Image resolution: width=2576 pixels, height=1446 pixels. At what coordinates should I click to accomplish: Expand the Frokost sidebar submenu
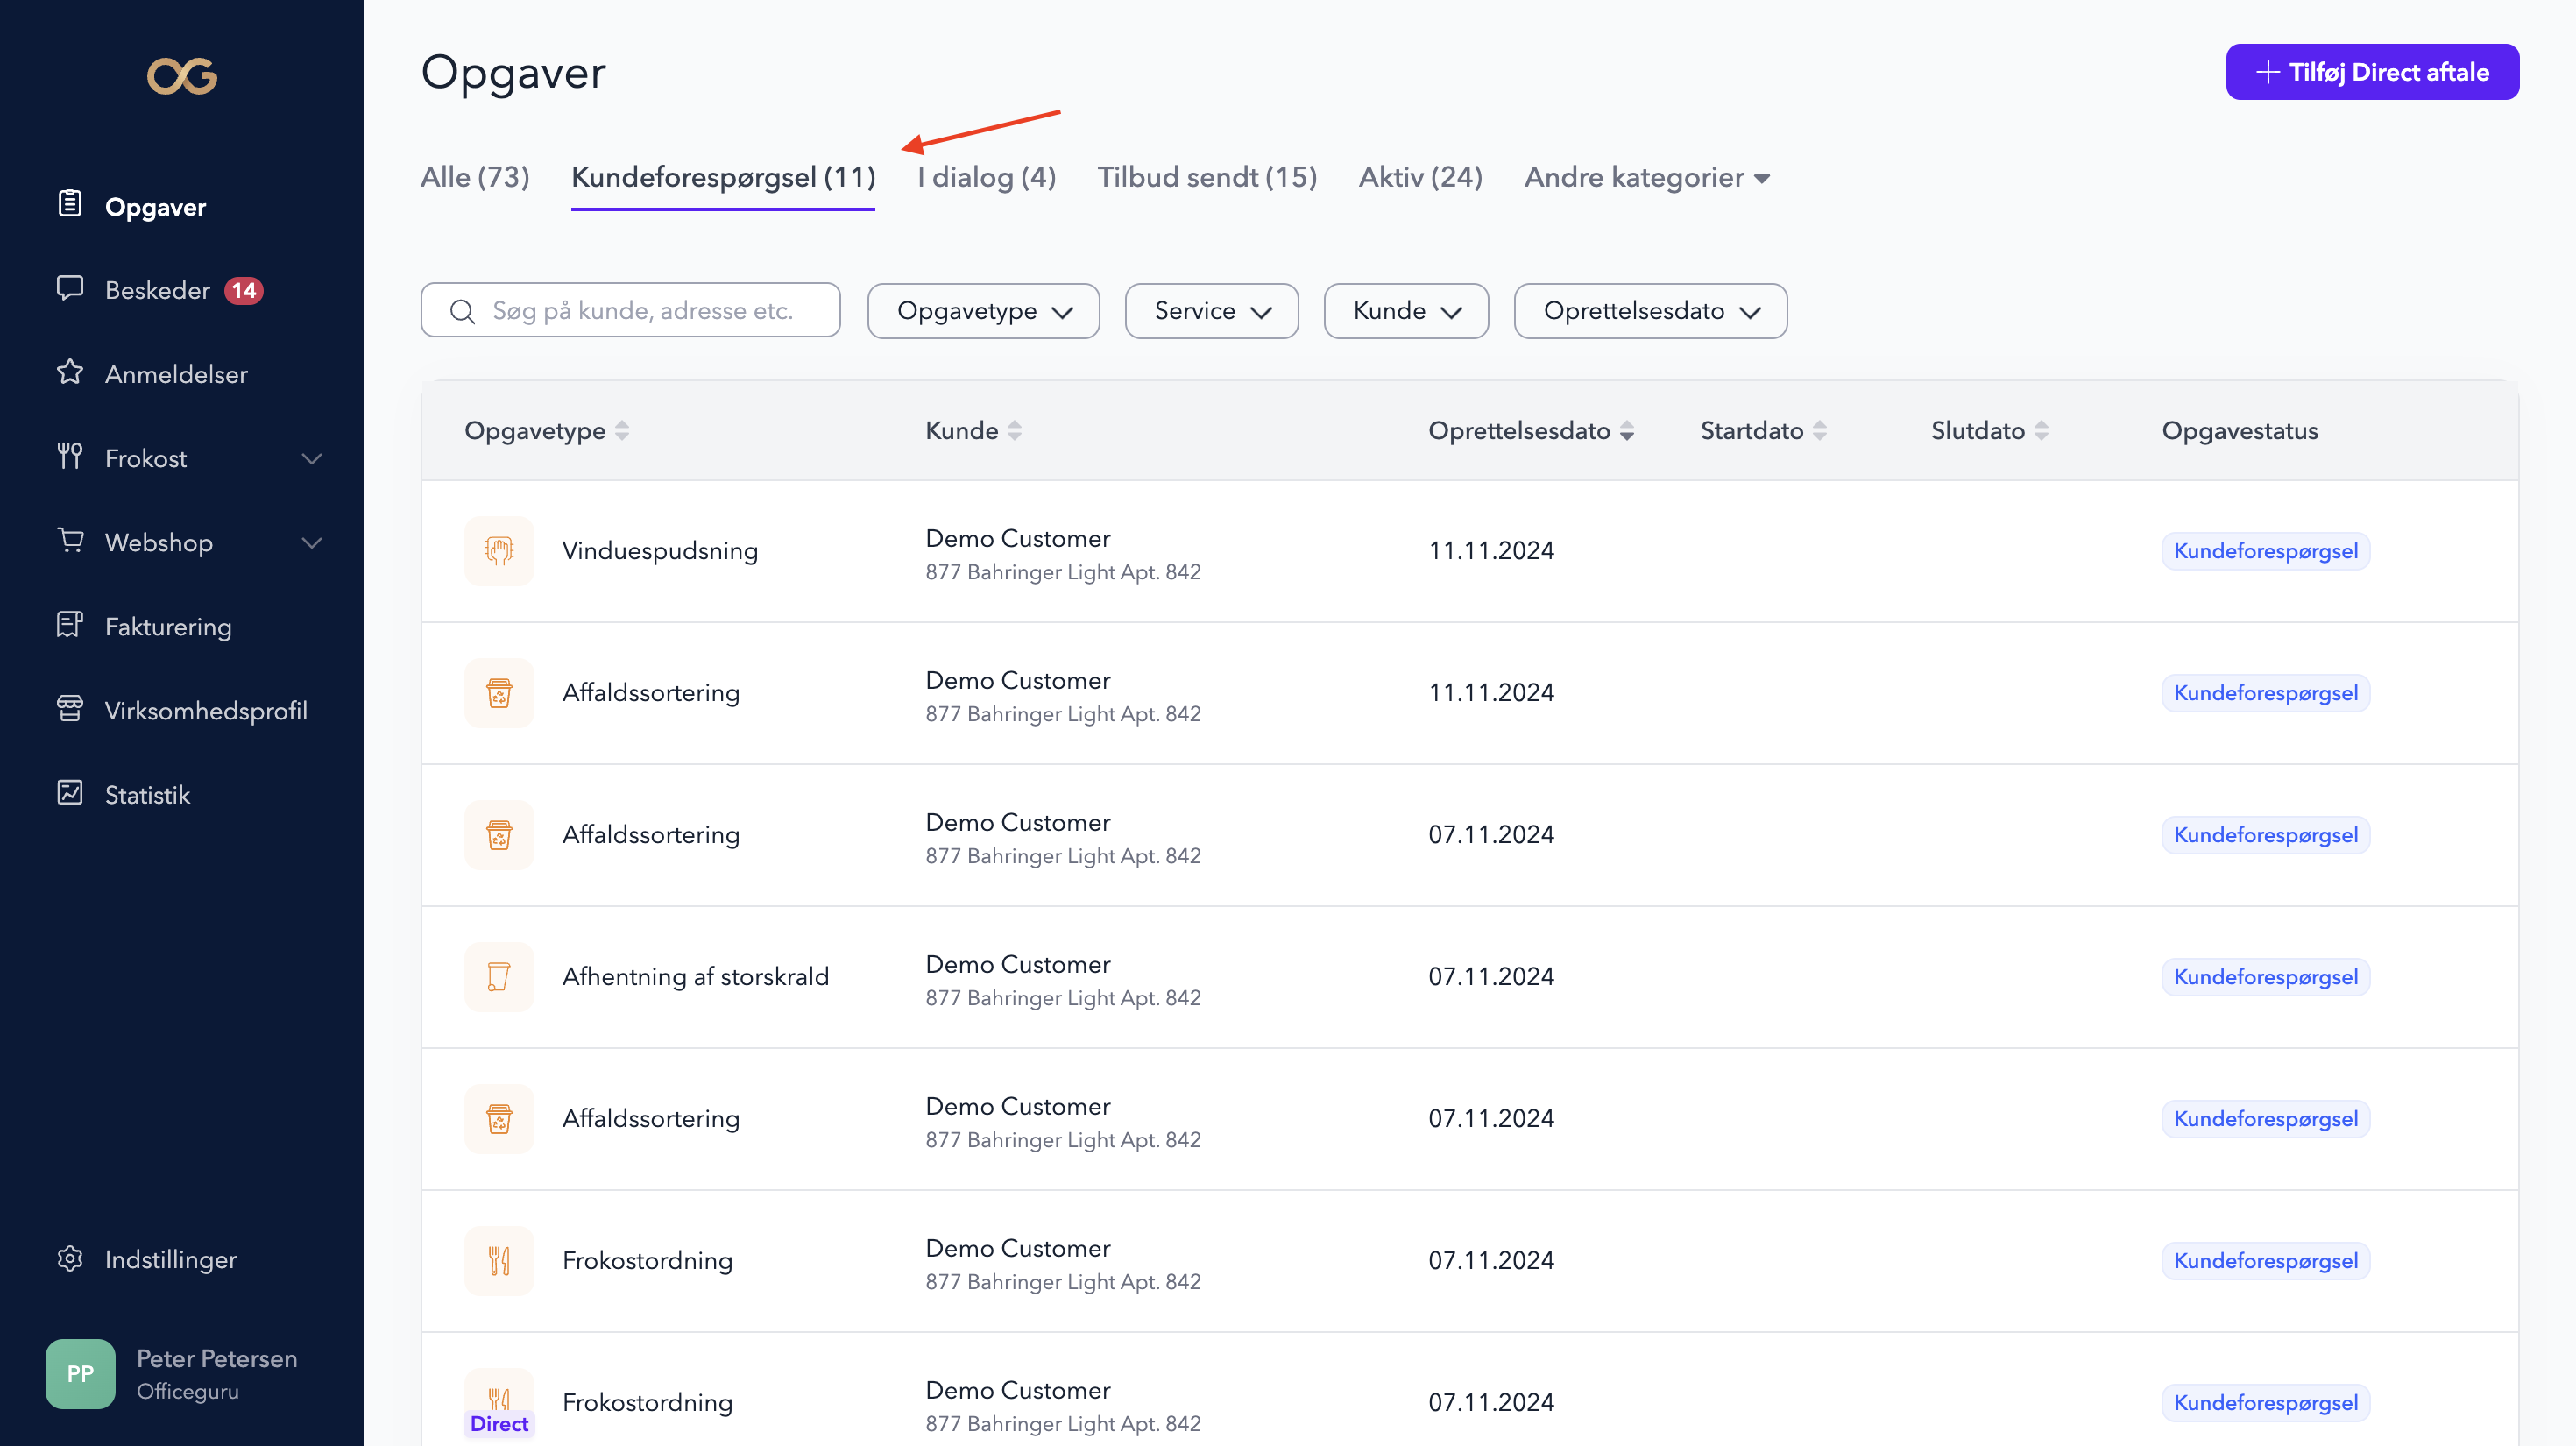tap(311, 459)
